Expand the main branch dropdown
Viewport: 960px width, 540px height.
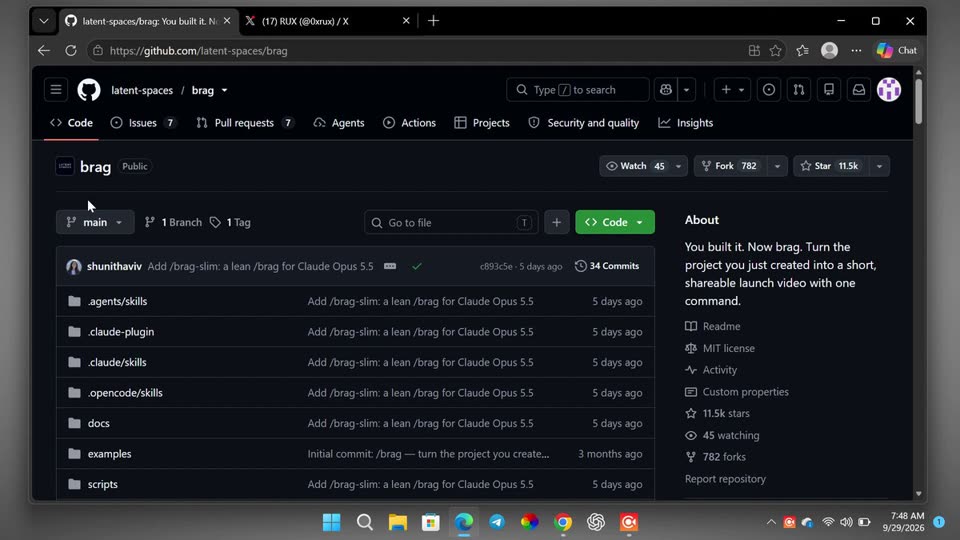point(95,222)
